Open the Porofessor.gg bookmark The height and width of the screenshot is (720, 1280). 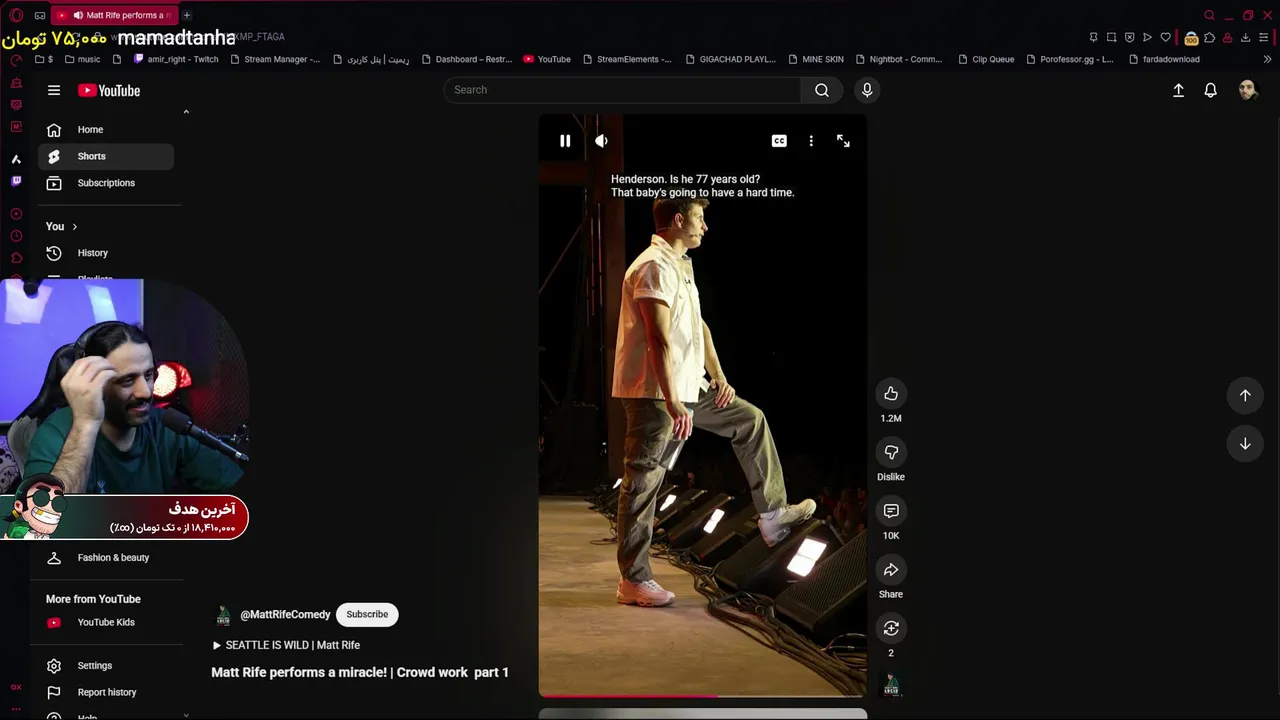coord(1070,59)
